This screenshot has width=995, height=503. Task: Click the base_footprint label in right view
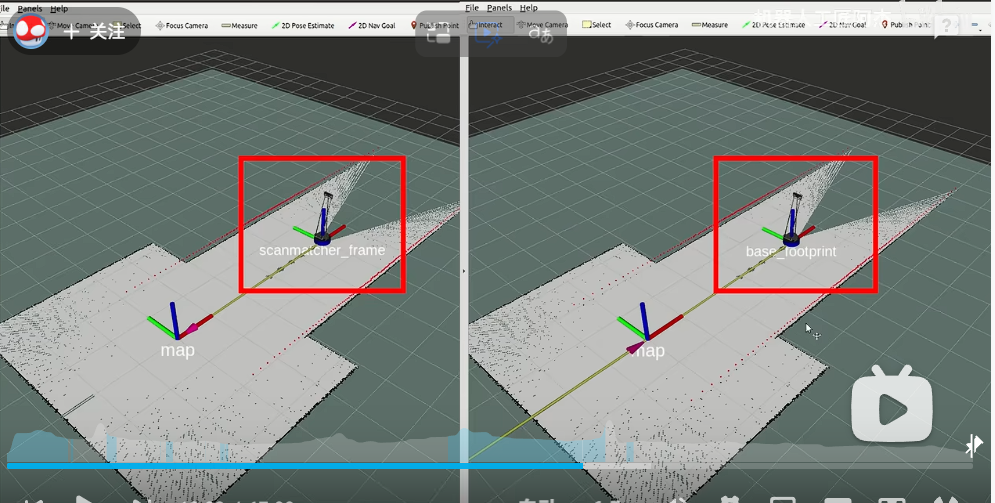(x=791, y=251)
